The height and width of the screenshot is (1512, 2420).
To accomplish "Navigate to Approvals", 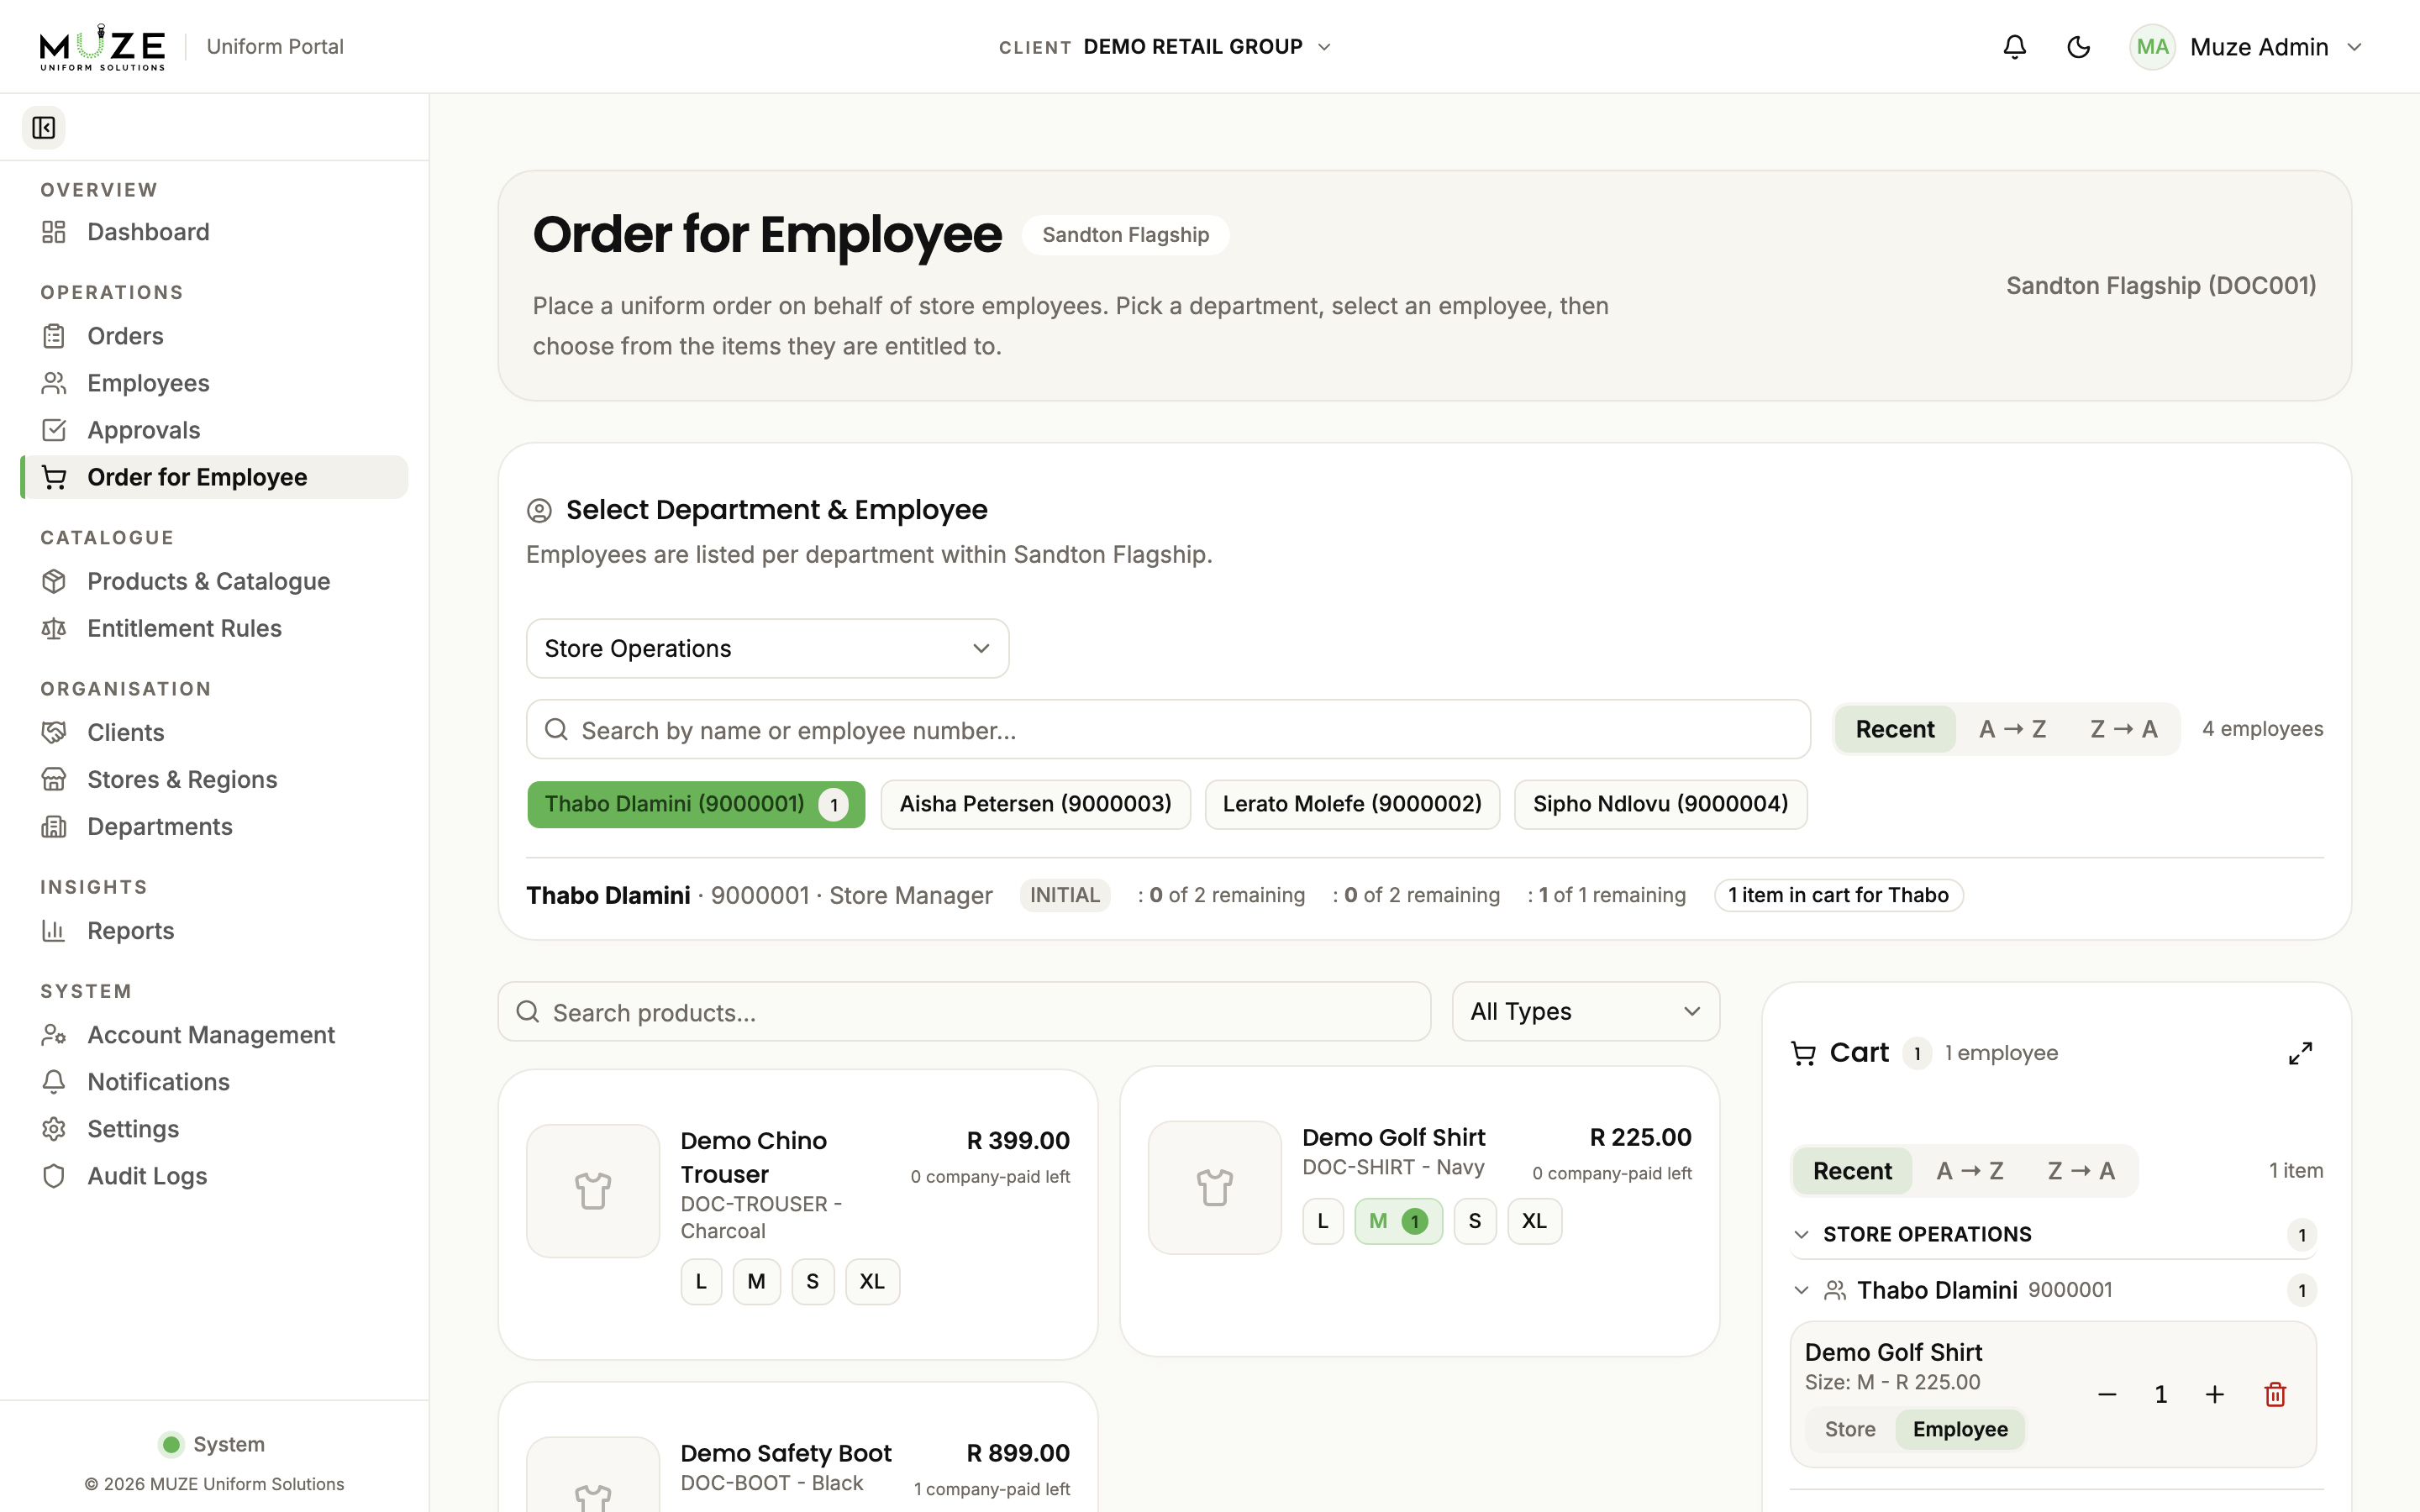I will click(x=214, y=430).
